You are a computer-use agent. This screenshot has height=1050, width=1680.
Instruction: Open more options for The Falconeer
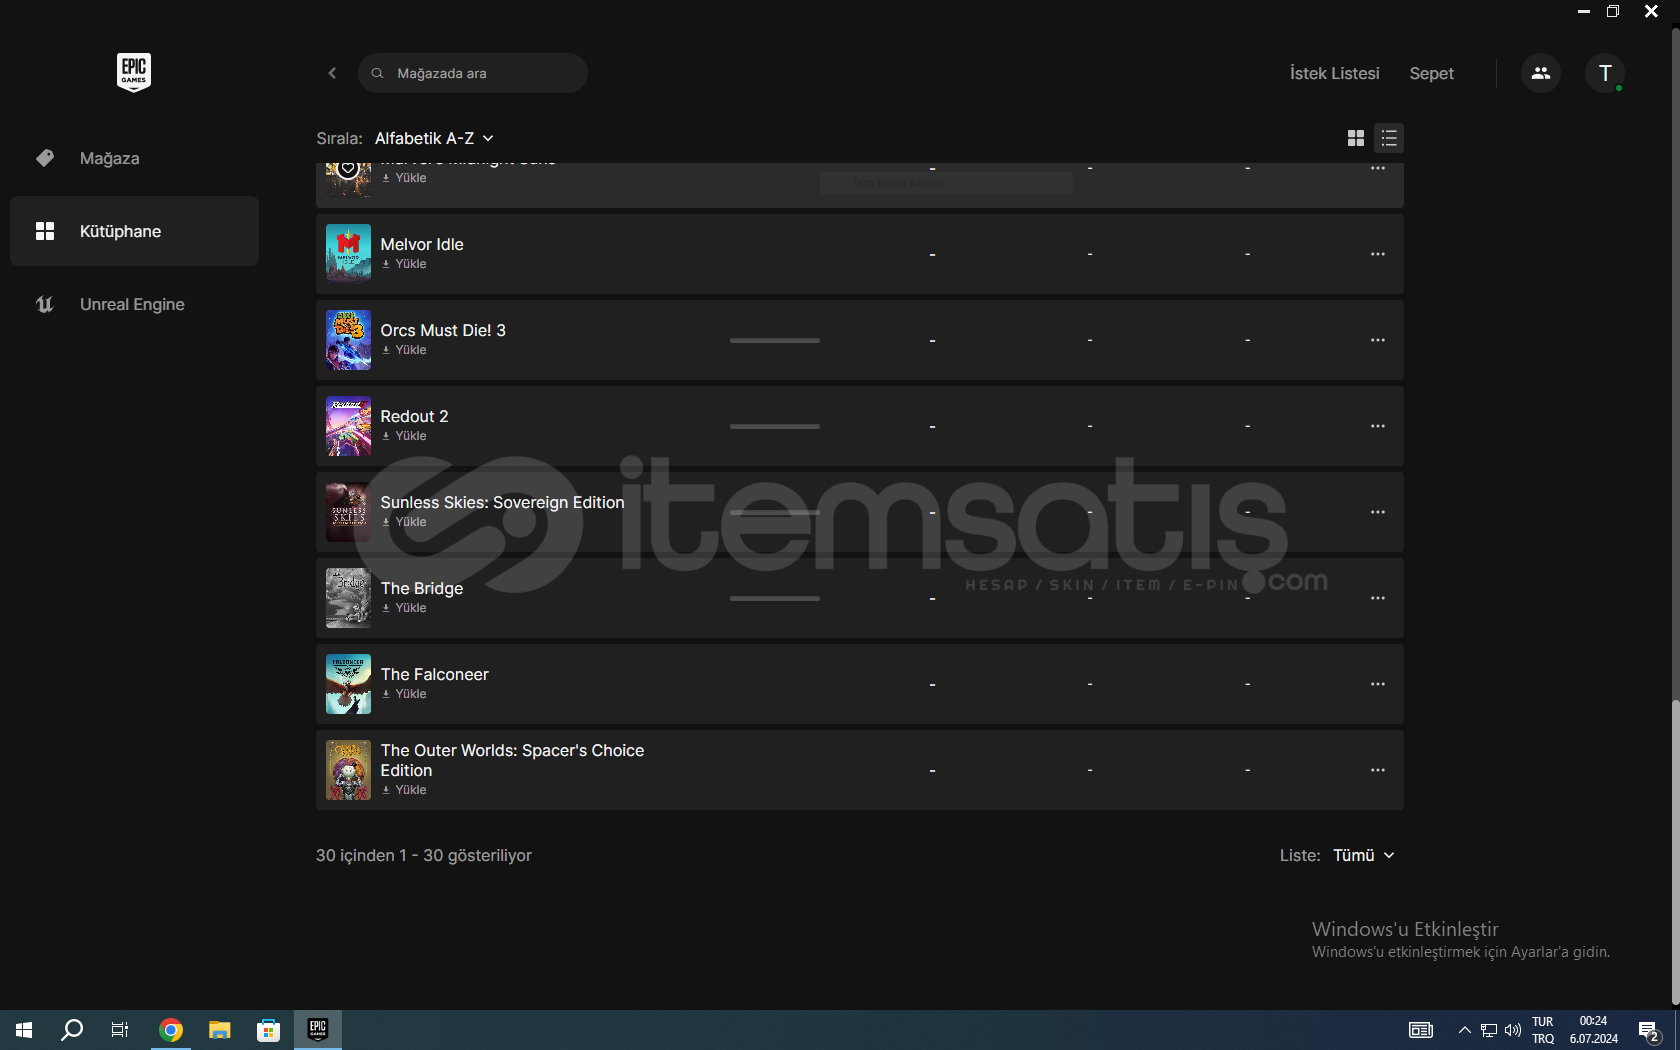click(1378, 684)
